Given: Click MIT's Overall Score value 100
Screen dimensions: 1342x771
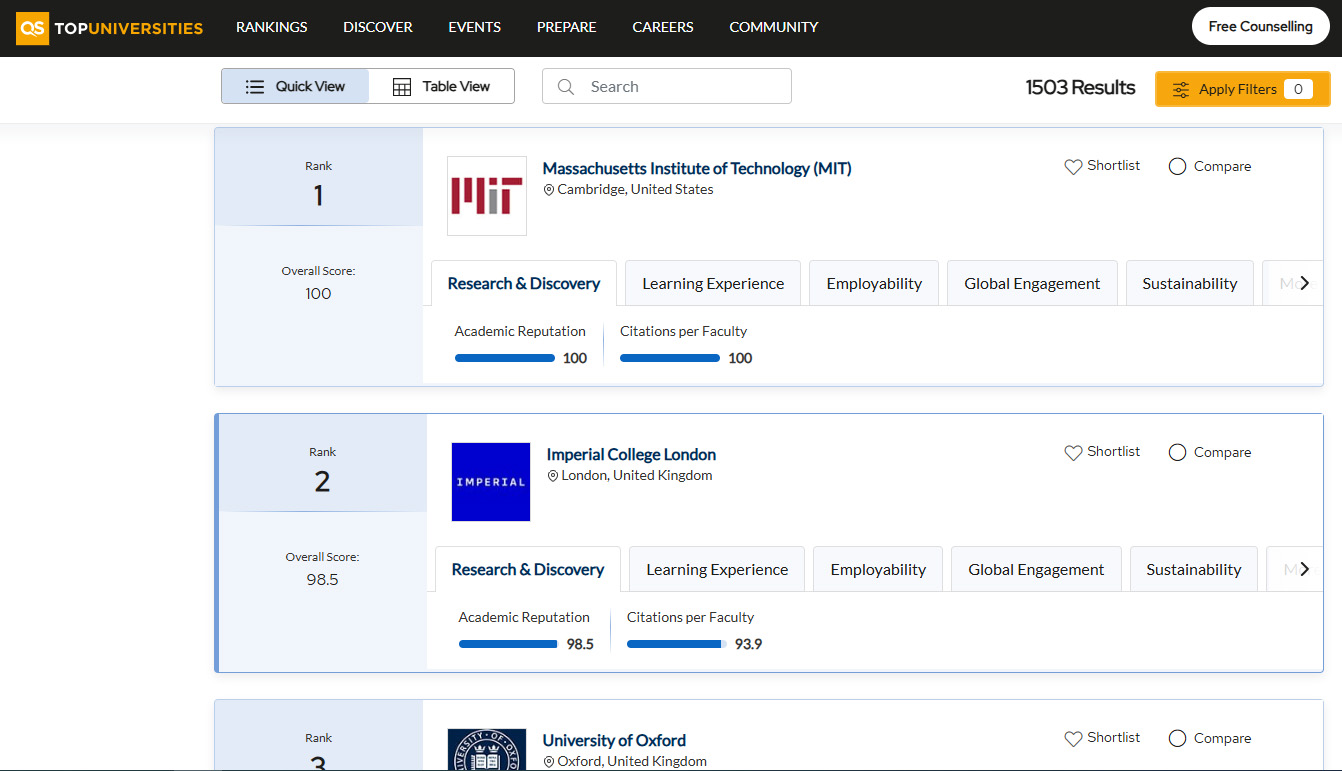Looking at the screenshot, I should point(318,293).
